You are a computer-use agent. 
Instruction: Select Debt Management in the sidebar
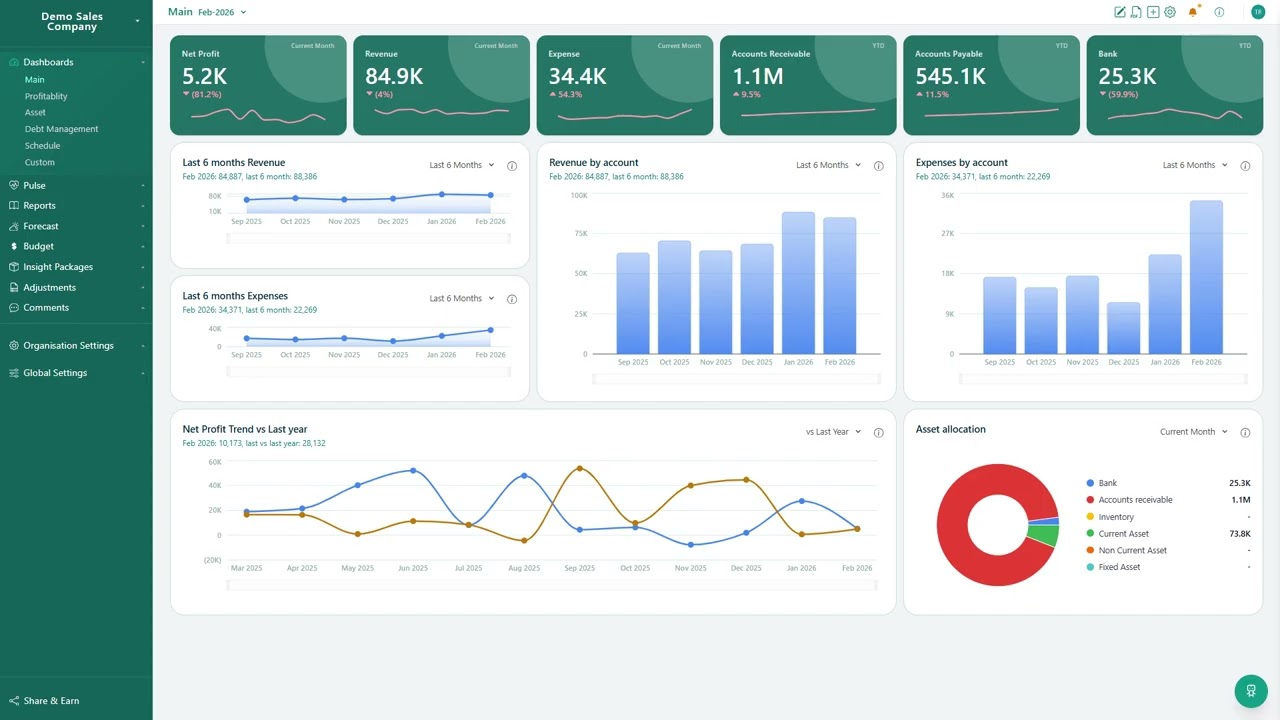pyautogui.click(x=62, y=129)
